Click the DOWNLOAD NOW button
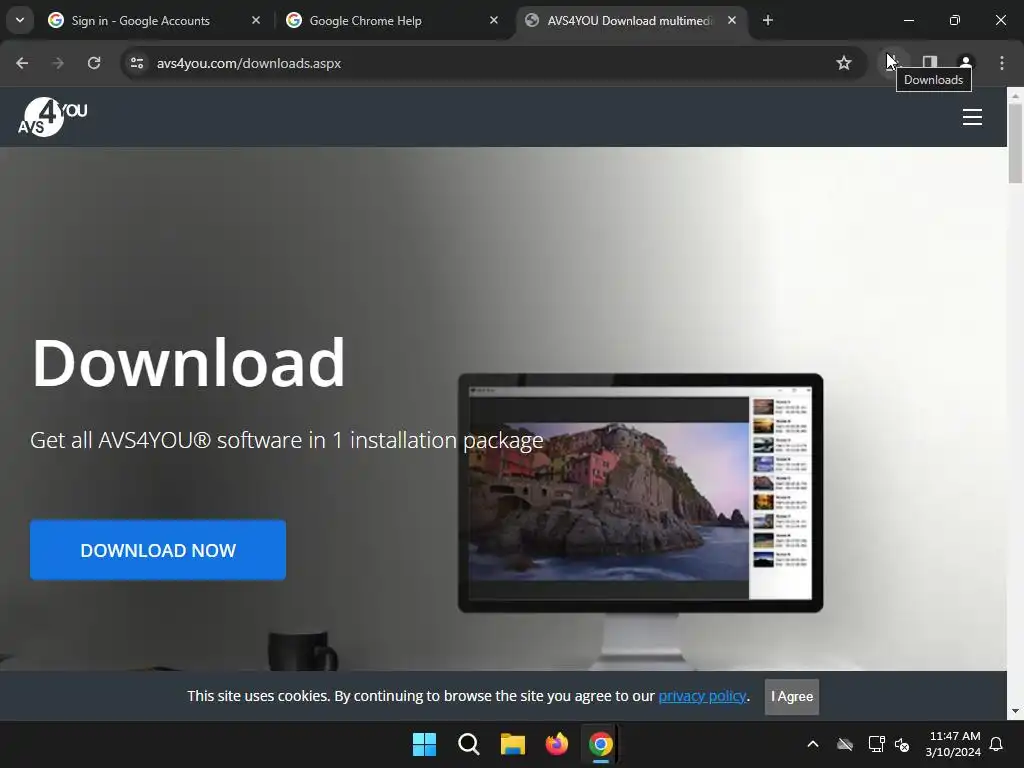This screenshot has width=1024, height=768. pyautogui.click(x=158, y=550)
